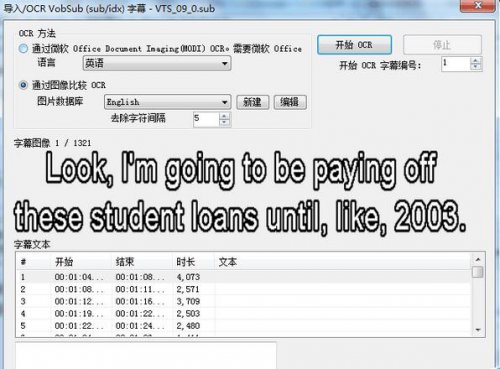Click the character spacing field showing 5
The width and height of the screenshot is (500, 369).
pos(206,119)
